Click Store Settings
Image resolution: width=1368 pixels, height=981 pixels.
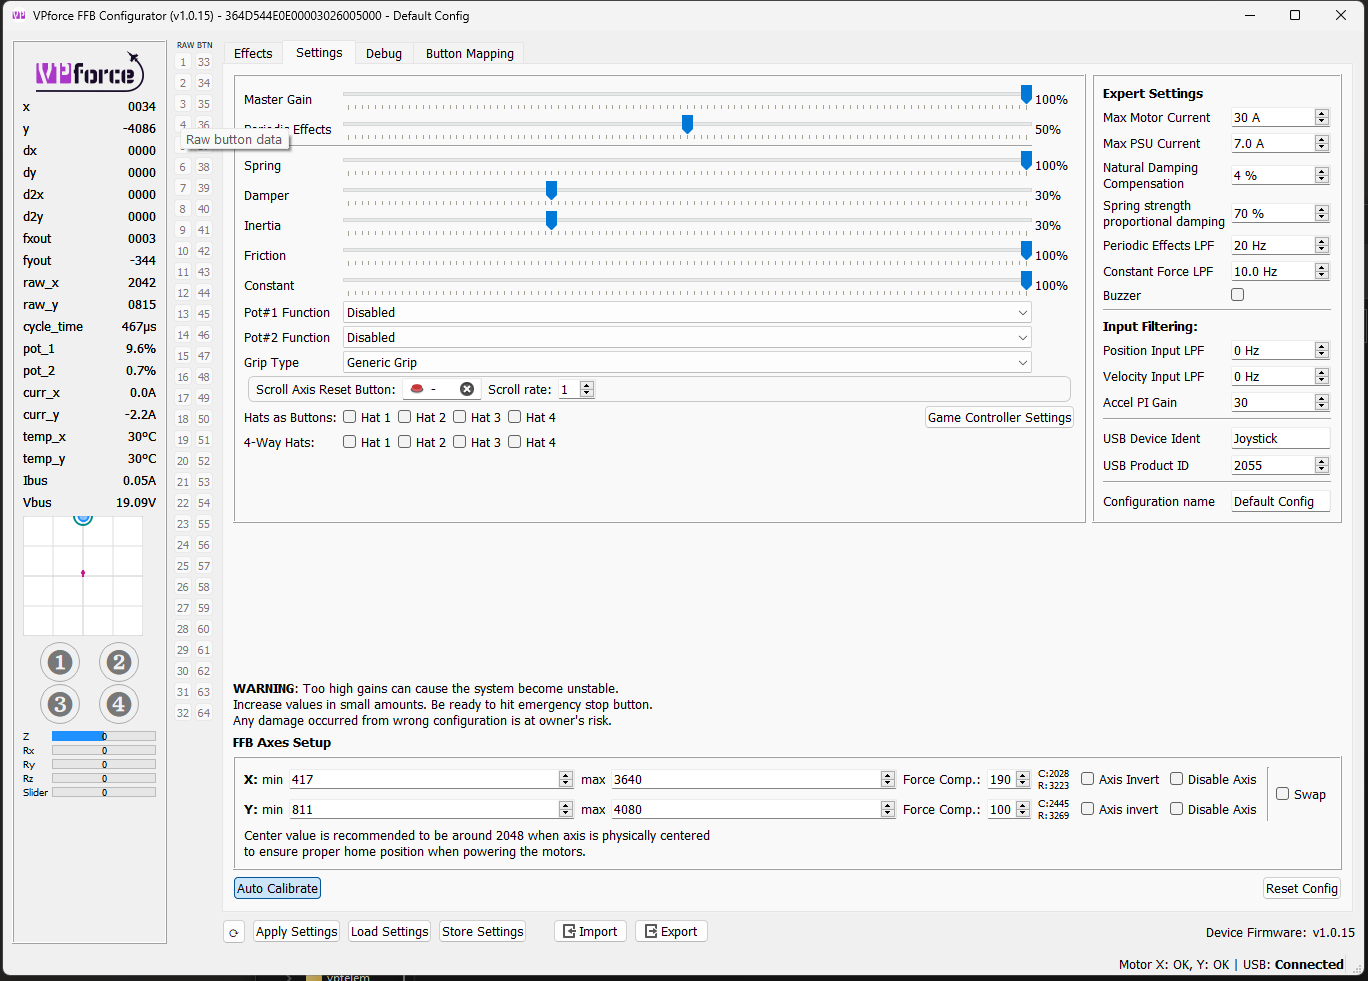tap(483, 931)
